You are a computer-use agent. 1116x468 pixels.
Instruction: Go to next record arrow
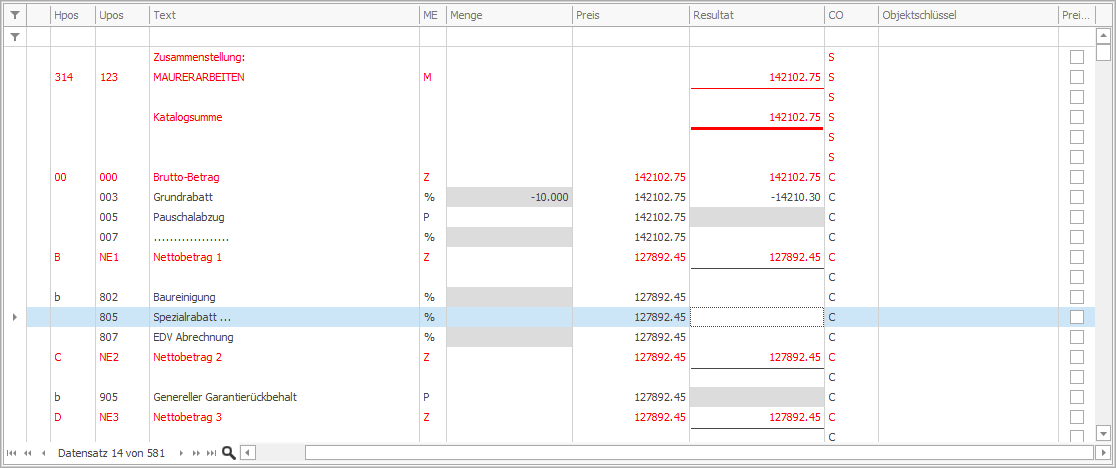181,452
